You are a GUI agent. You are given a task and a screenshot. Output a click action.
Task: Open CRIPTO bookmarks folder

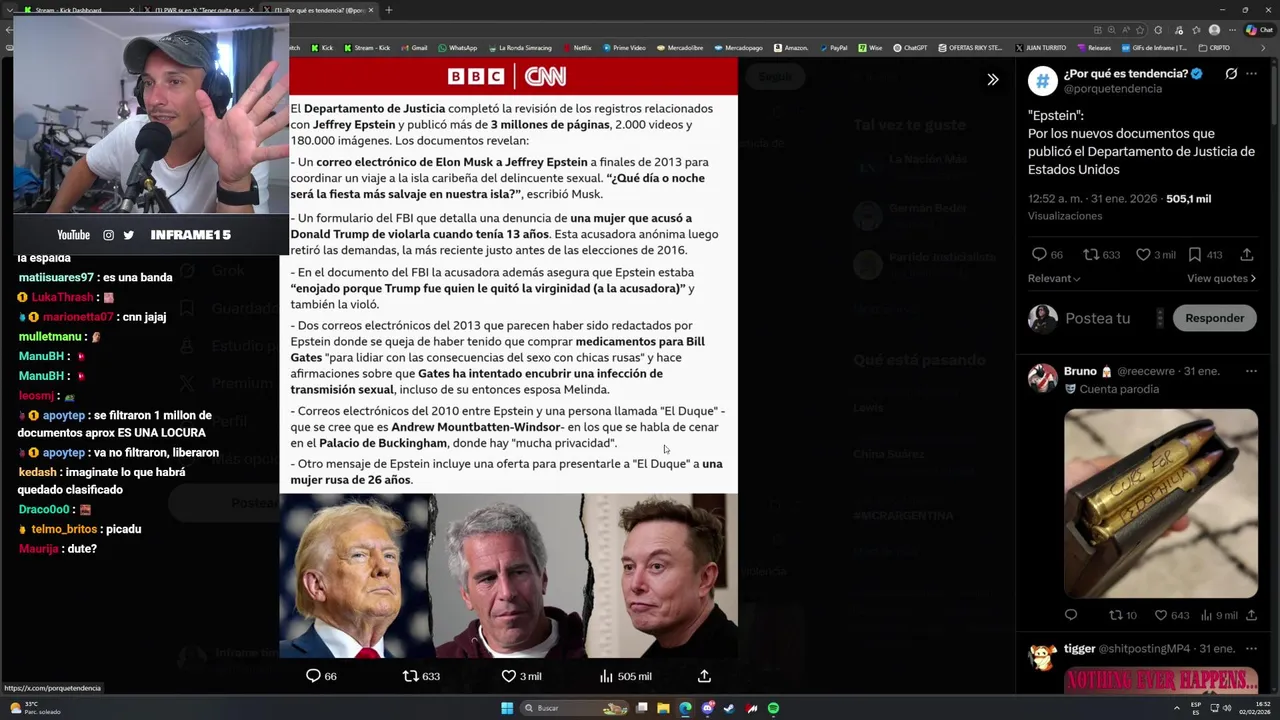(1213, 48)
